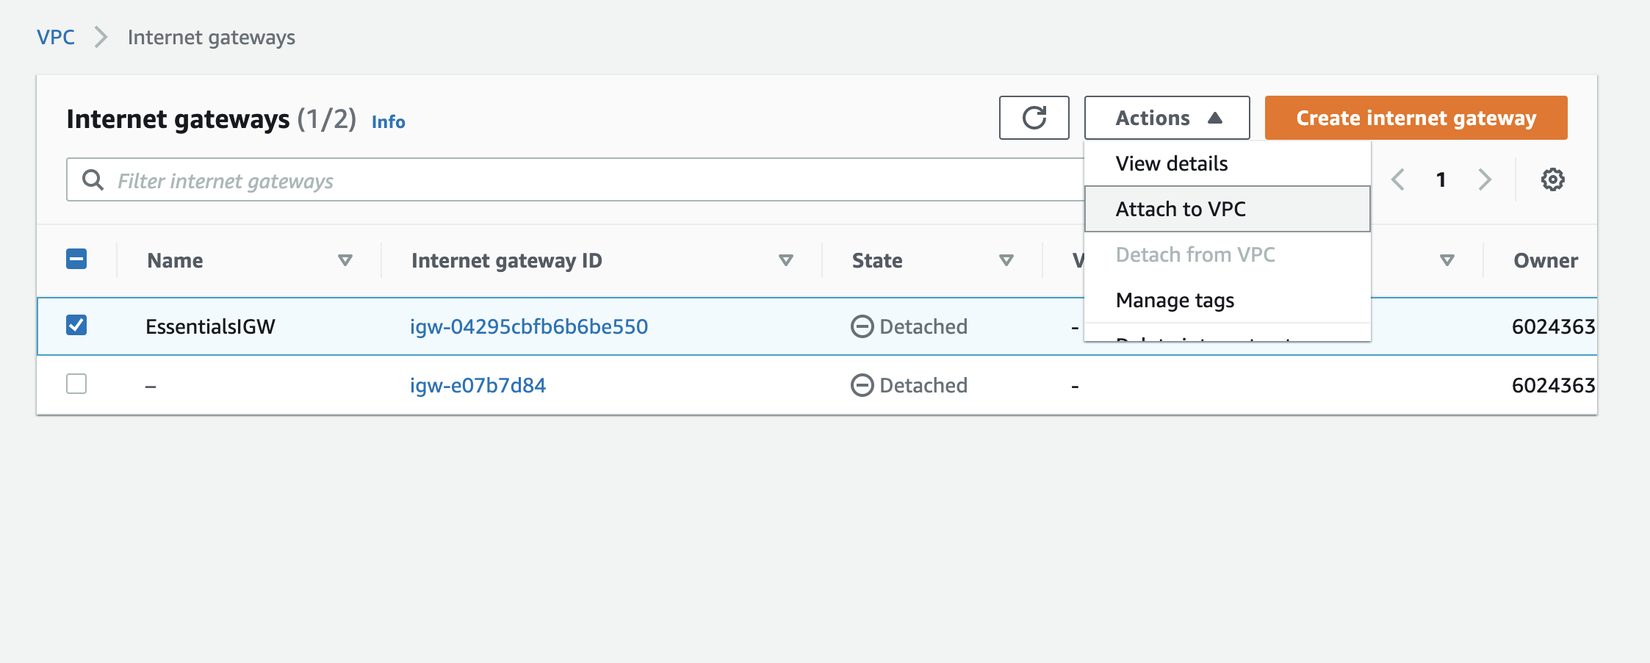Screen dimensions: 1650x663
Task: Go to previous page arrow
Action: point(1398,180)
